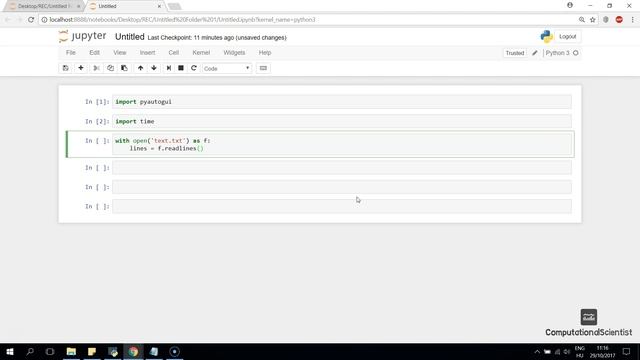
Task: Open the Chrome three-dot menu
Action: tap(632, 20)
